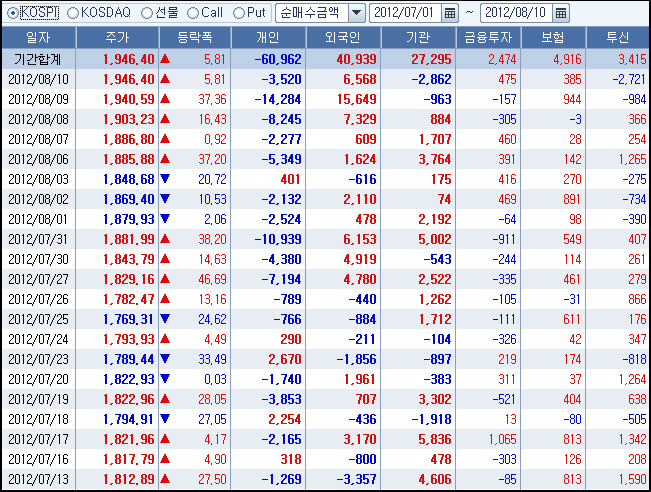Select the 2012/08/07 date cell

click(38, 140)
